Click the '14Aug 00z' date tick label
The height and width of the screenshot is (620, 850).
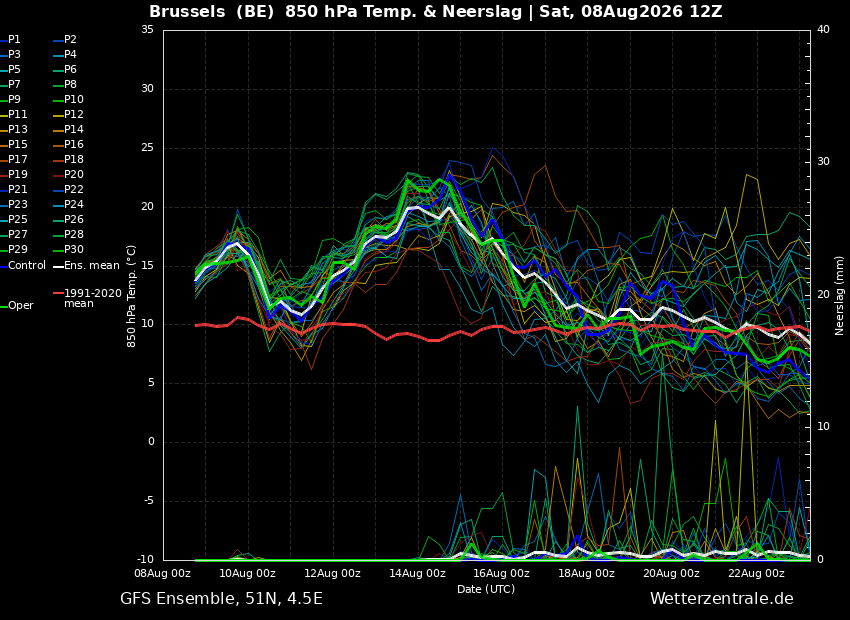coord(417,573)
